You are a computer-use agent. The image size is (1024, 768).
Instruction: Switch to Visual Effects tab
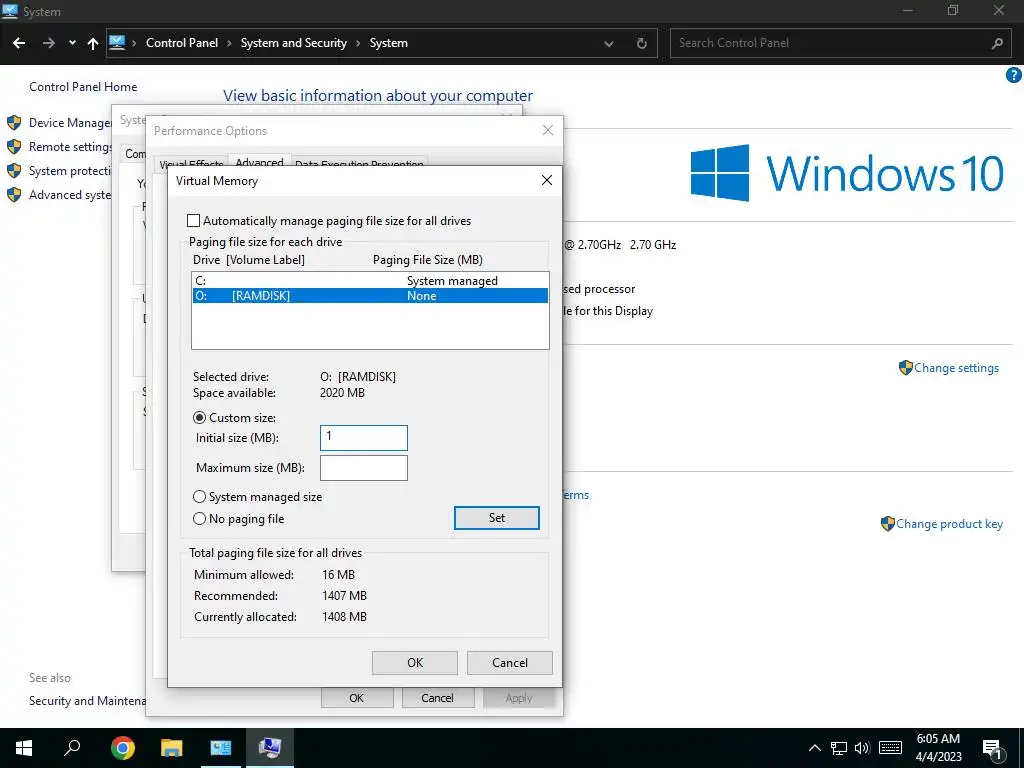pyautogui.click(x=191, y=163)
